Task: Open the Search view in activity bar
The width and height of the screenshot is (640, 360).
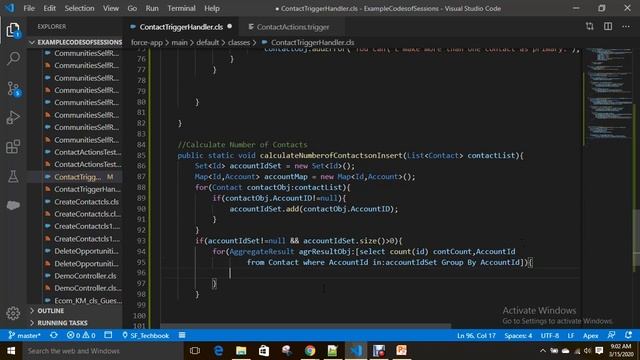Action: [13, 58]
